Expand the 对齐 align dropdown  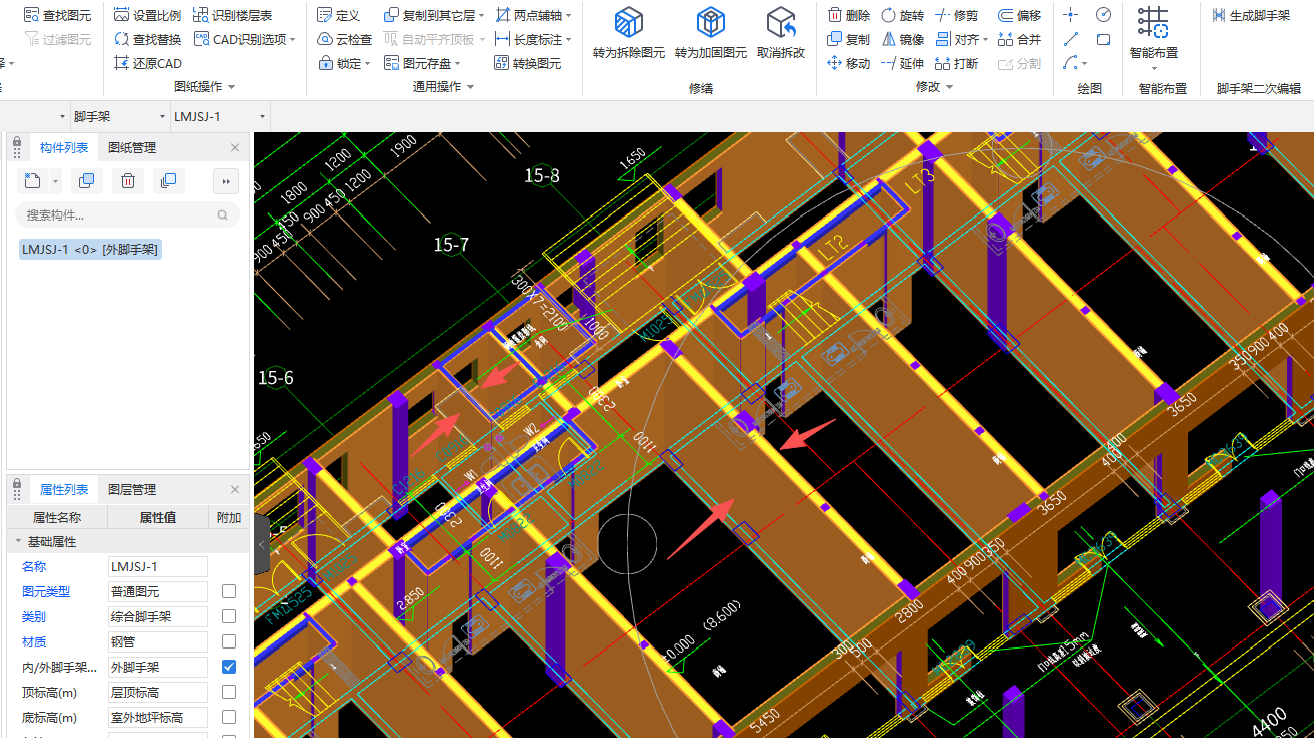[x=986, y=39]
